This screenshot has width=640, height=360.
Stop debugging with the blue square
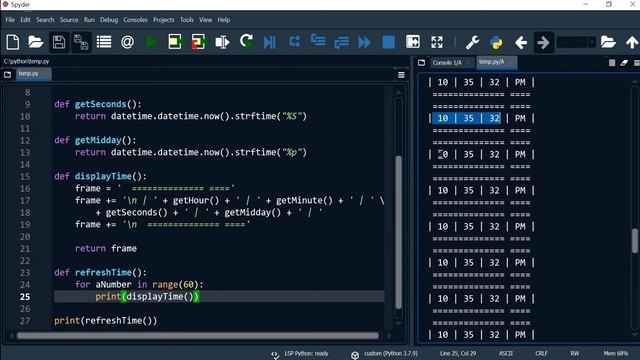388,42
